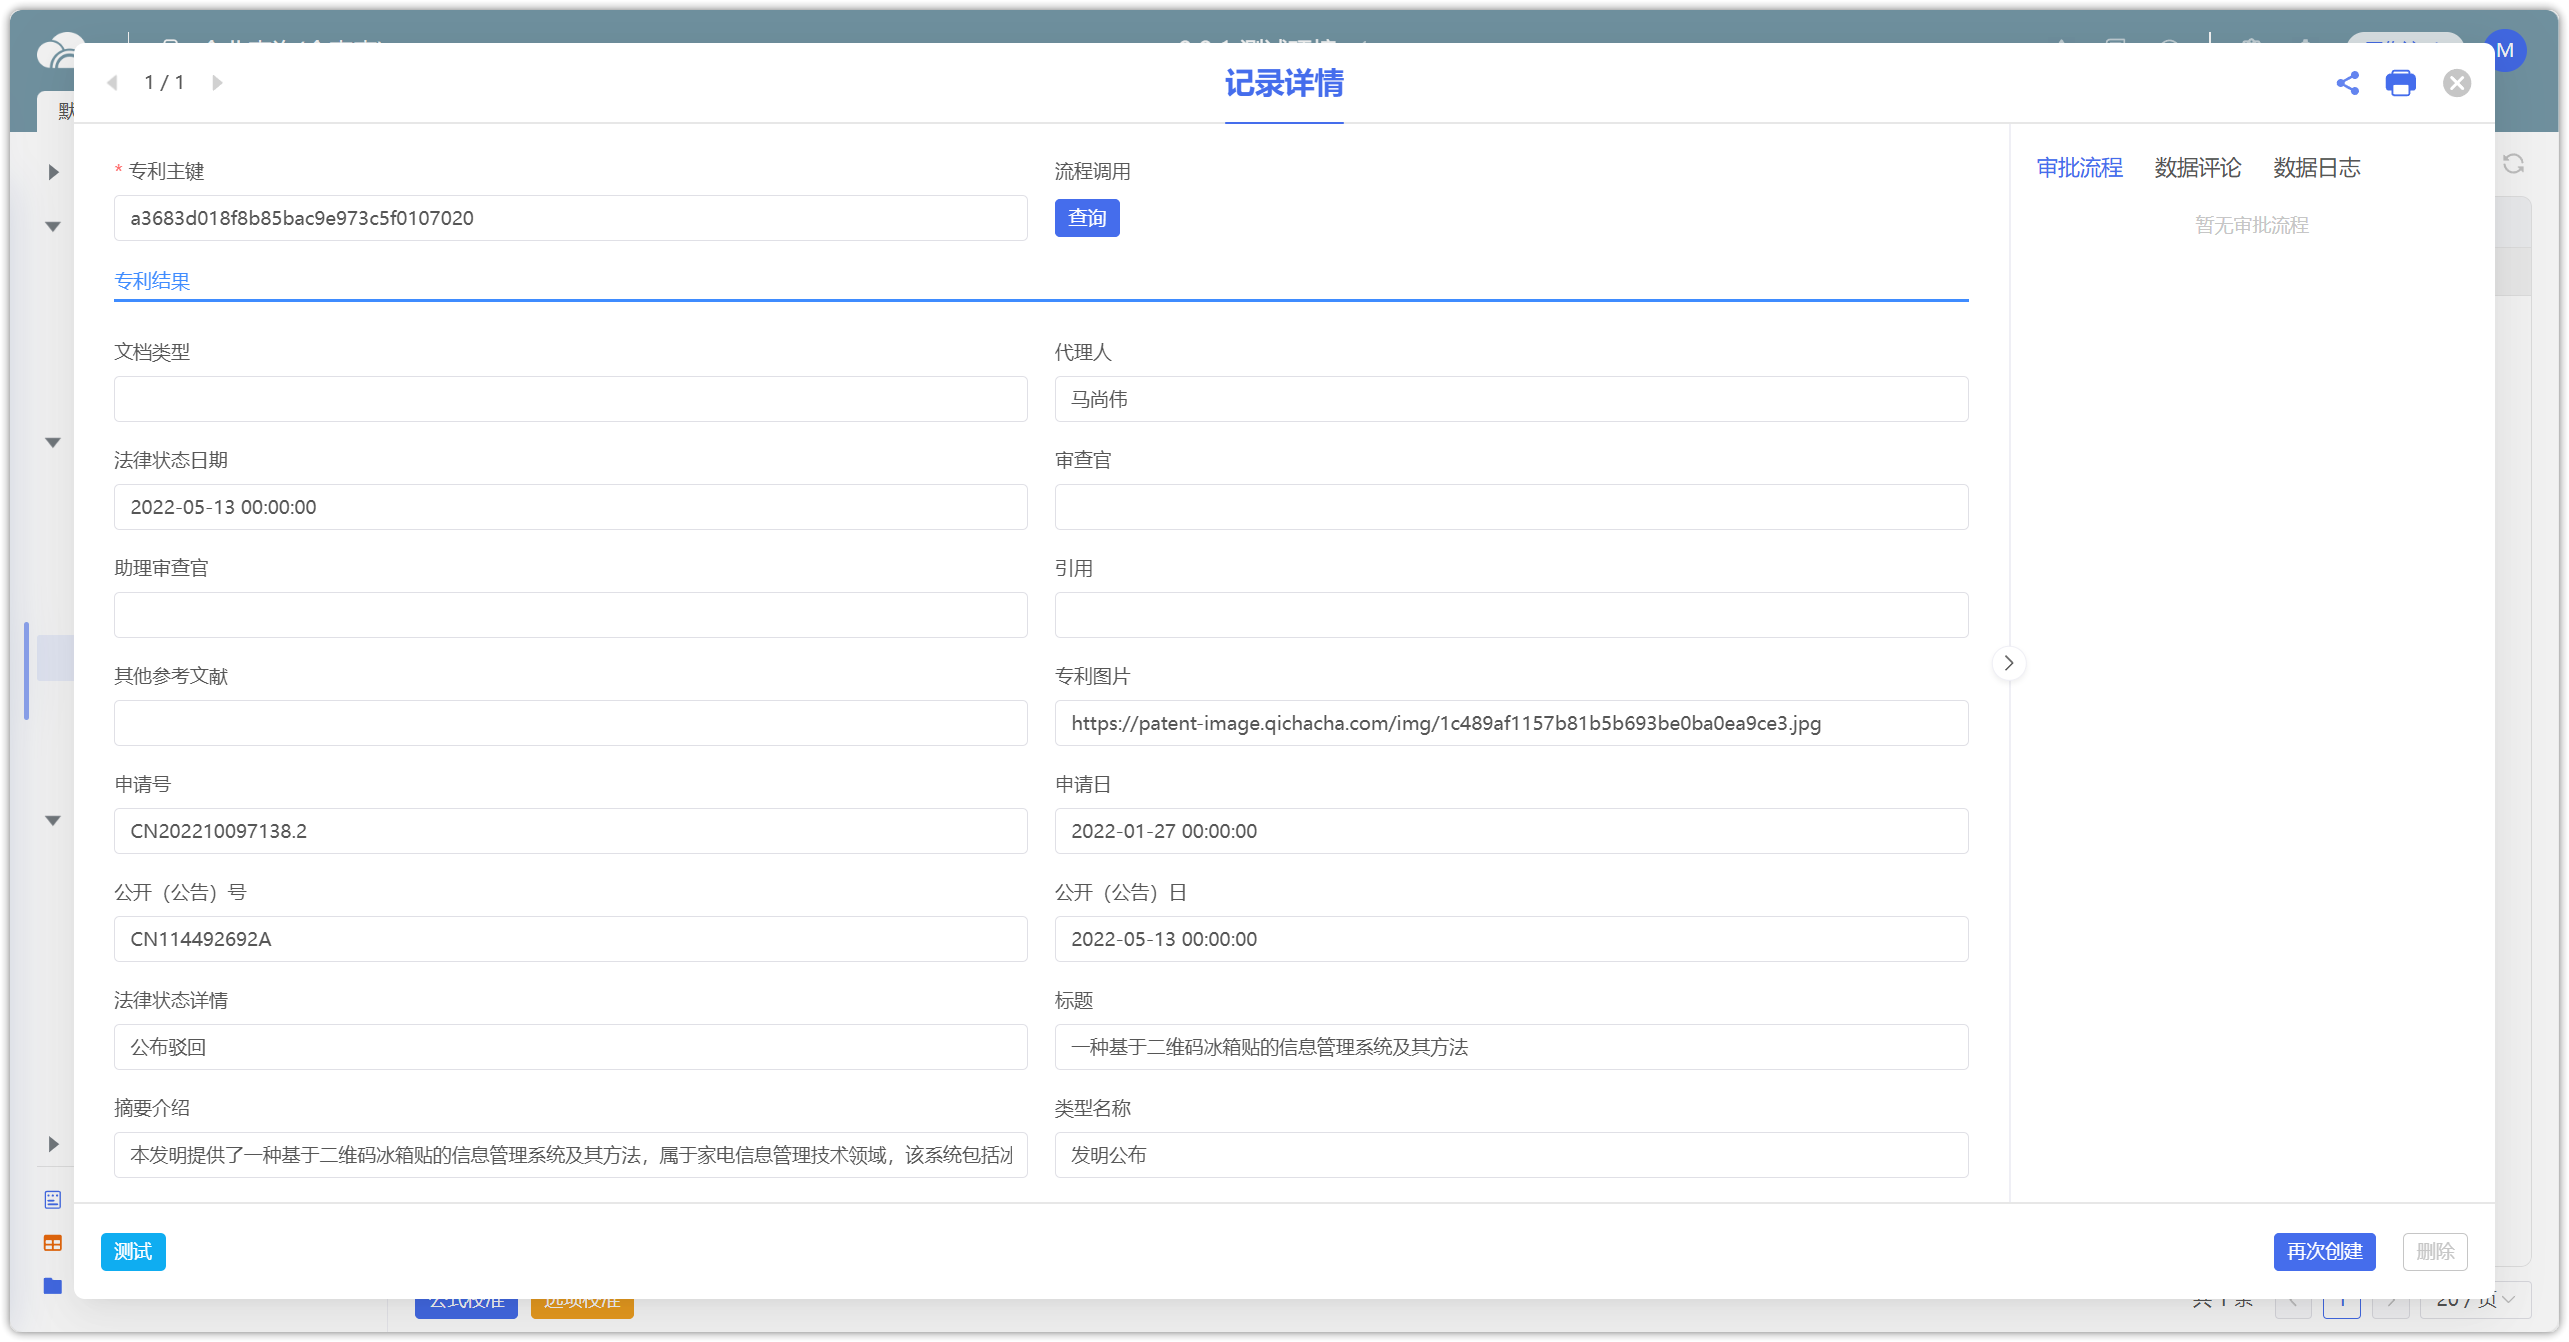Click the refresh icon behind the dialog
Screen dimensions: 2569x1342
[2513, 164]
